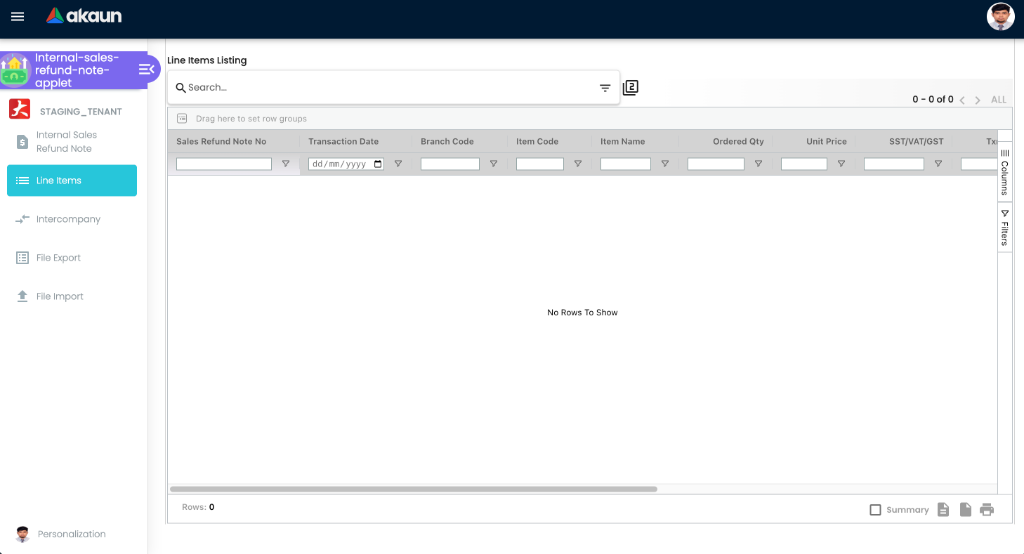Open Transaction Date filter menu
The image size is (1024, 554).
(398, 164)
